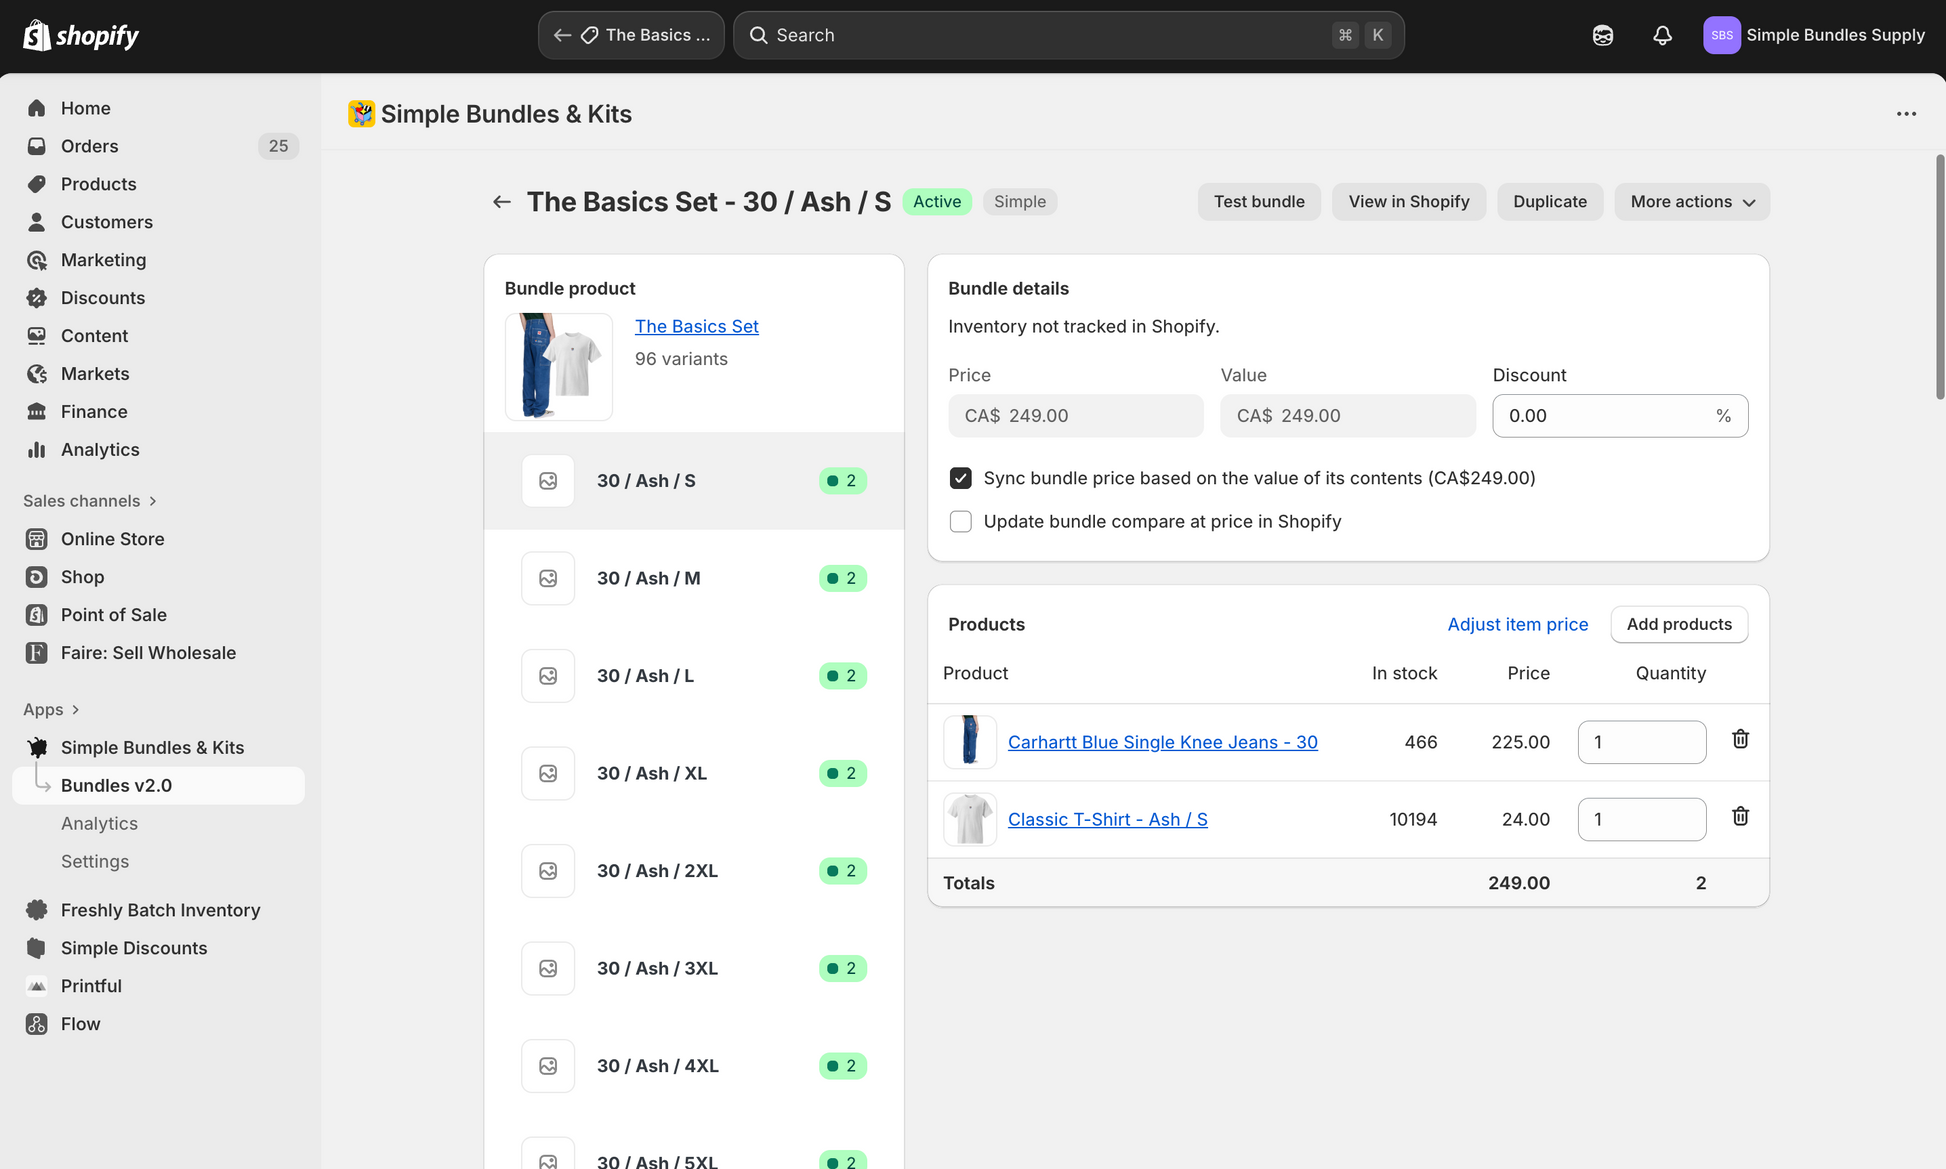Click the page vertical scrollbar
This screenshot has height=1169, width=1946.
(x=1939, y=278)
